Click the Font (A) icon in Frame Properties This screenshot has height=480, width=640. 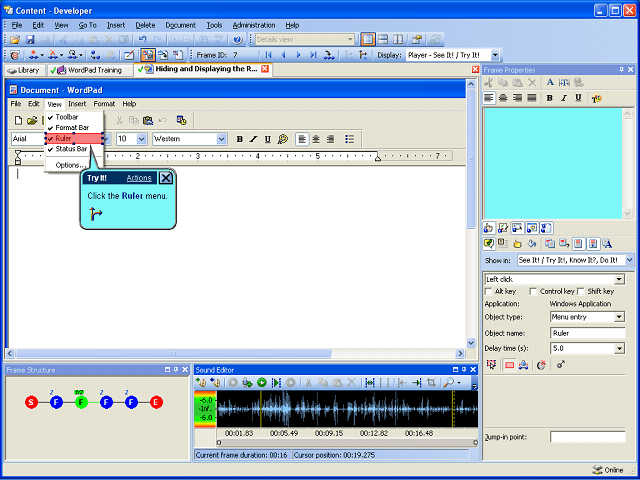[550, 82]
